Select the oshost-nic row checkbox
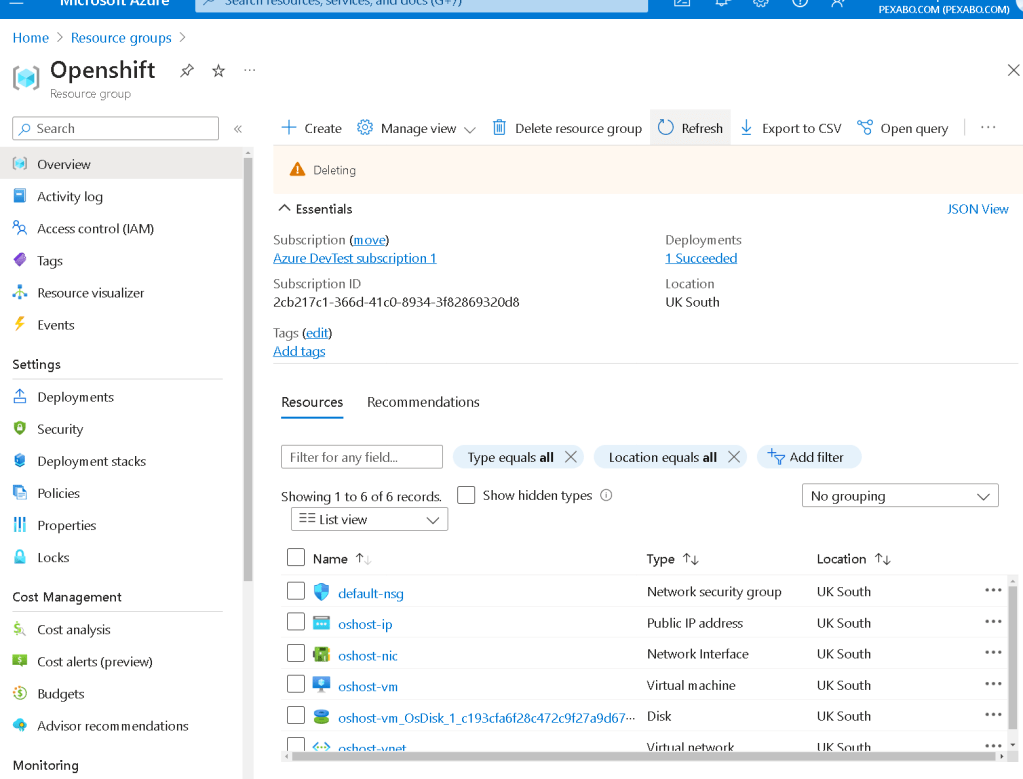Screen dimensions: 1023x779 [296, 653]
